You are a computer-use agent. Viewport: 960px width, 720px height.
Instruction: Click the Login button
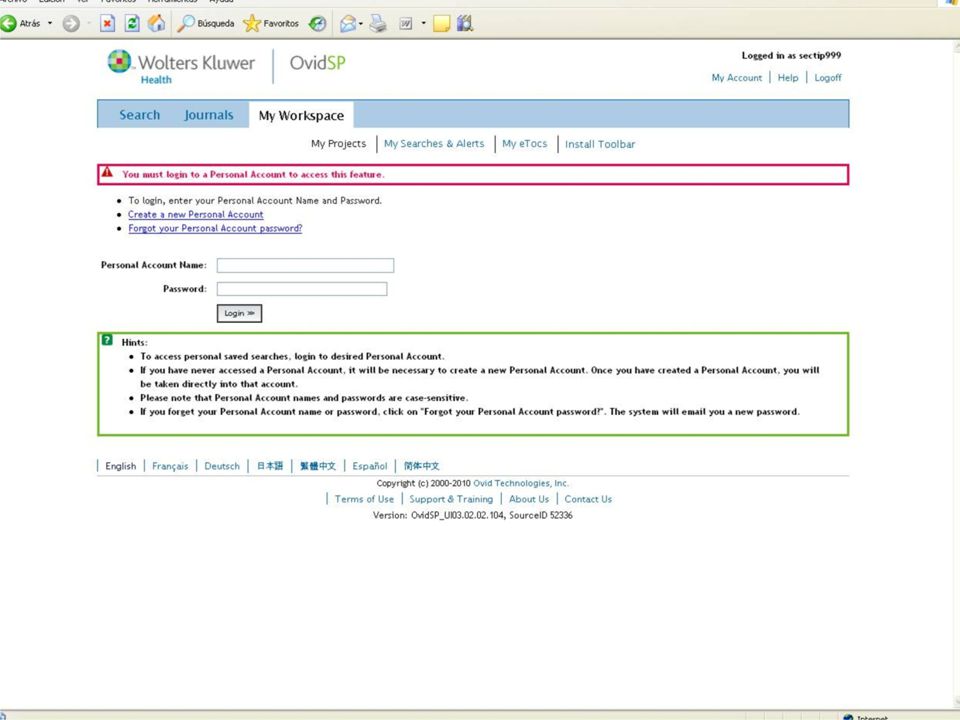point(239,313)
